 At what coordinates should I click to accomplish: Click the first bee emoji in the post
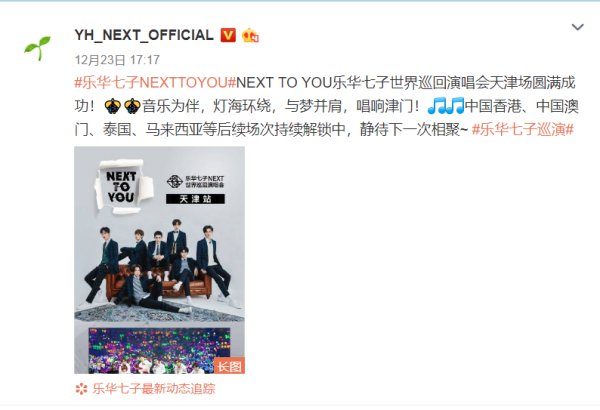point(112,106)
